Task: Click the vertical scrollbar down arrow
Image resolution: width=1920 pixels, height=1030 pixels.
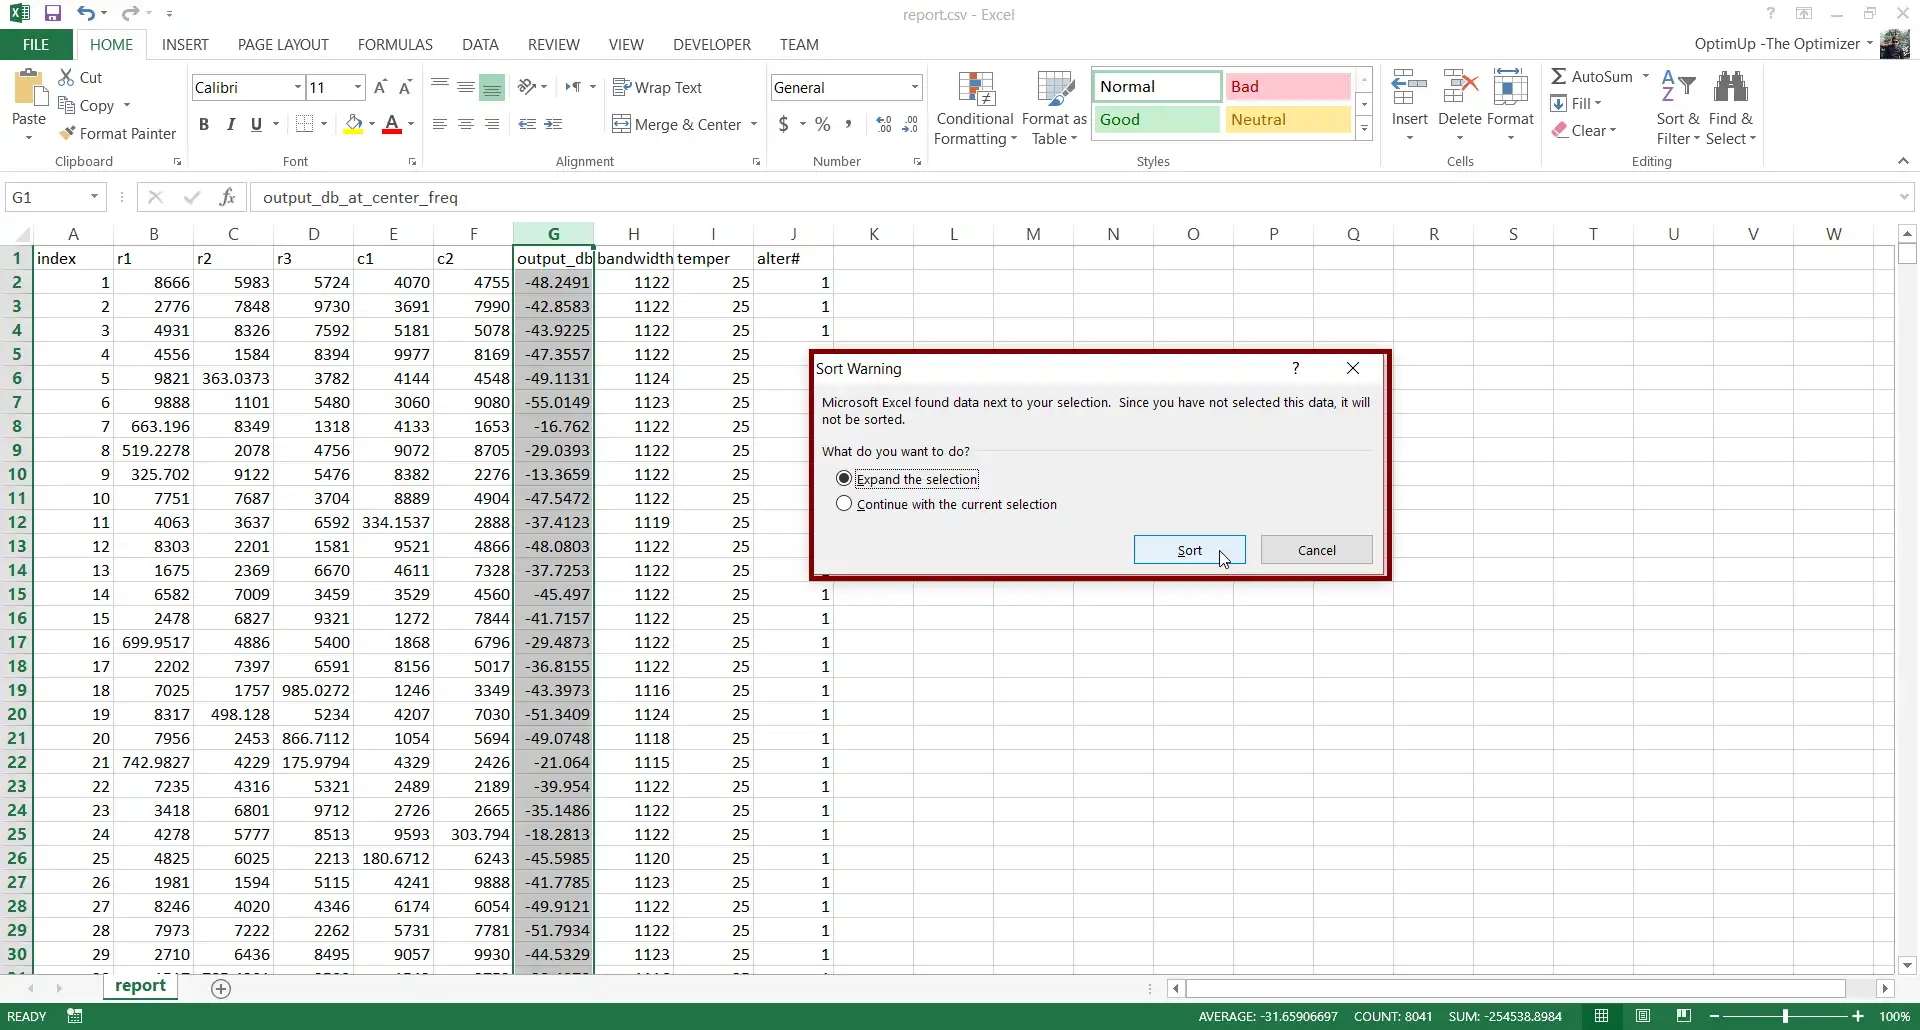Action: click(x=1907, y=965)
